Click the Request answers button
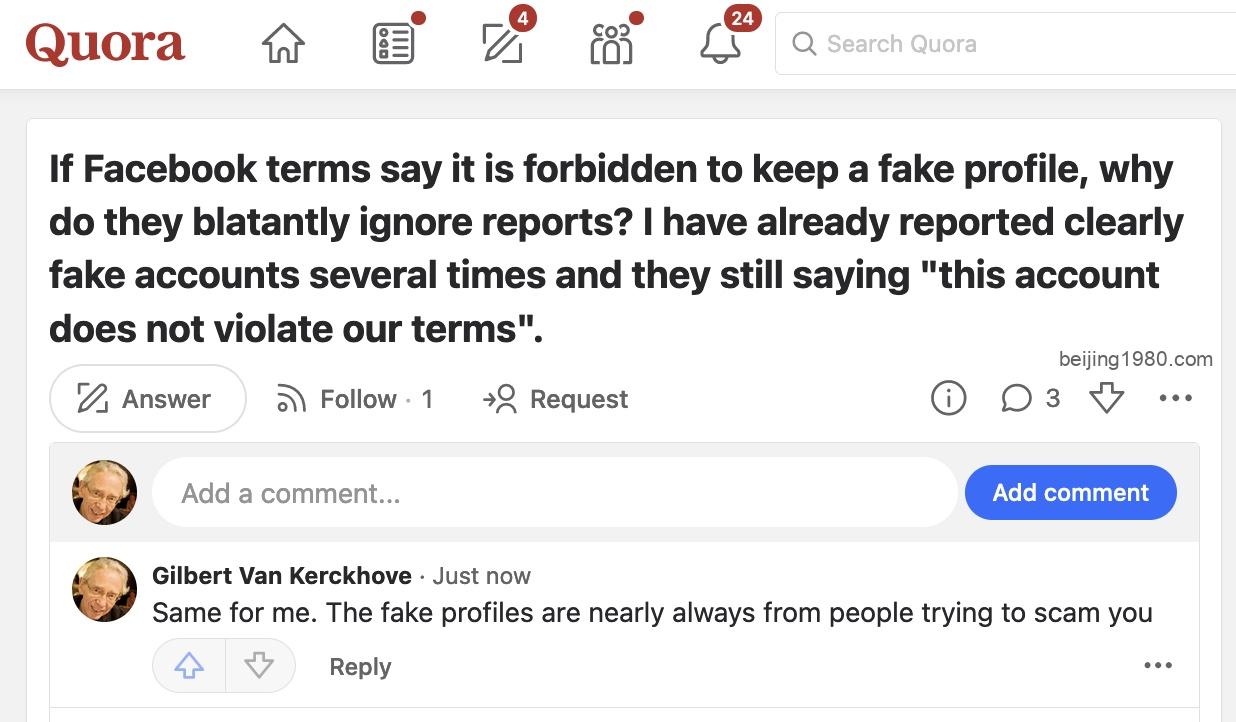 (x=555, y=399)
